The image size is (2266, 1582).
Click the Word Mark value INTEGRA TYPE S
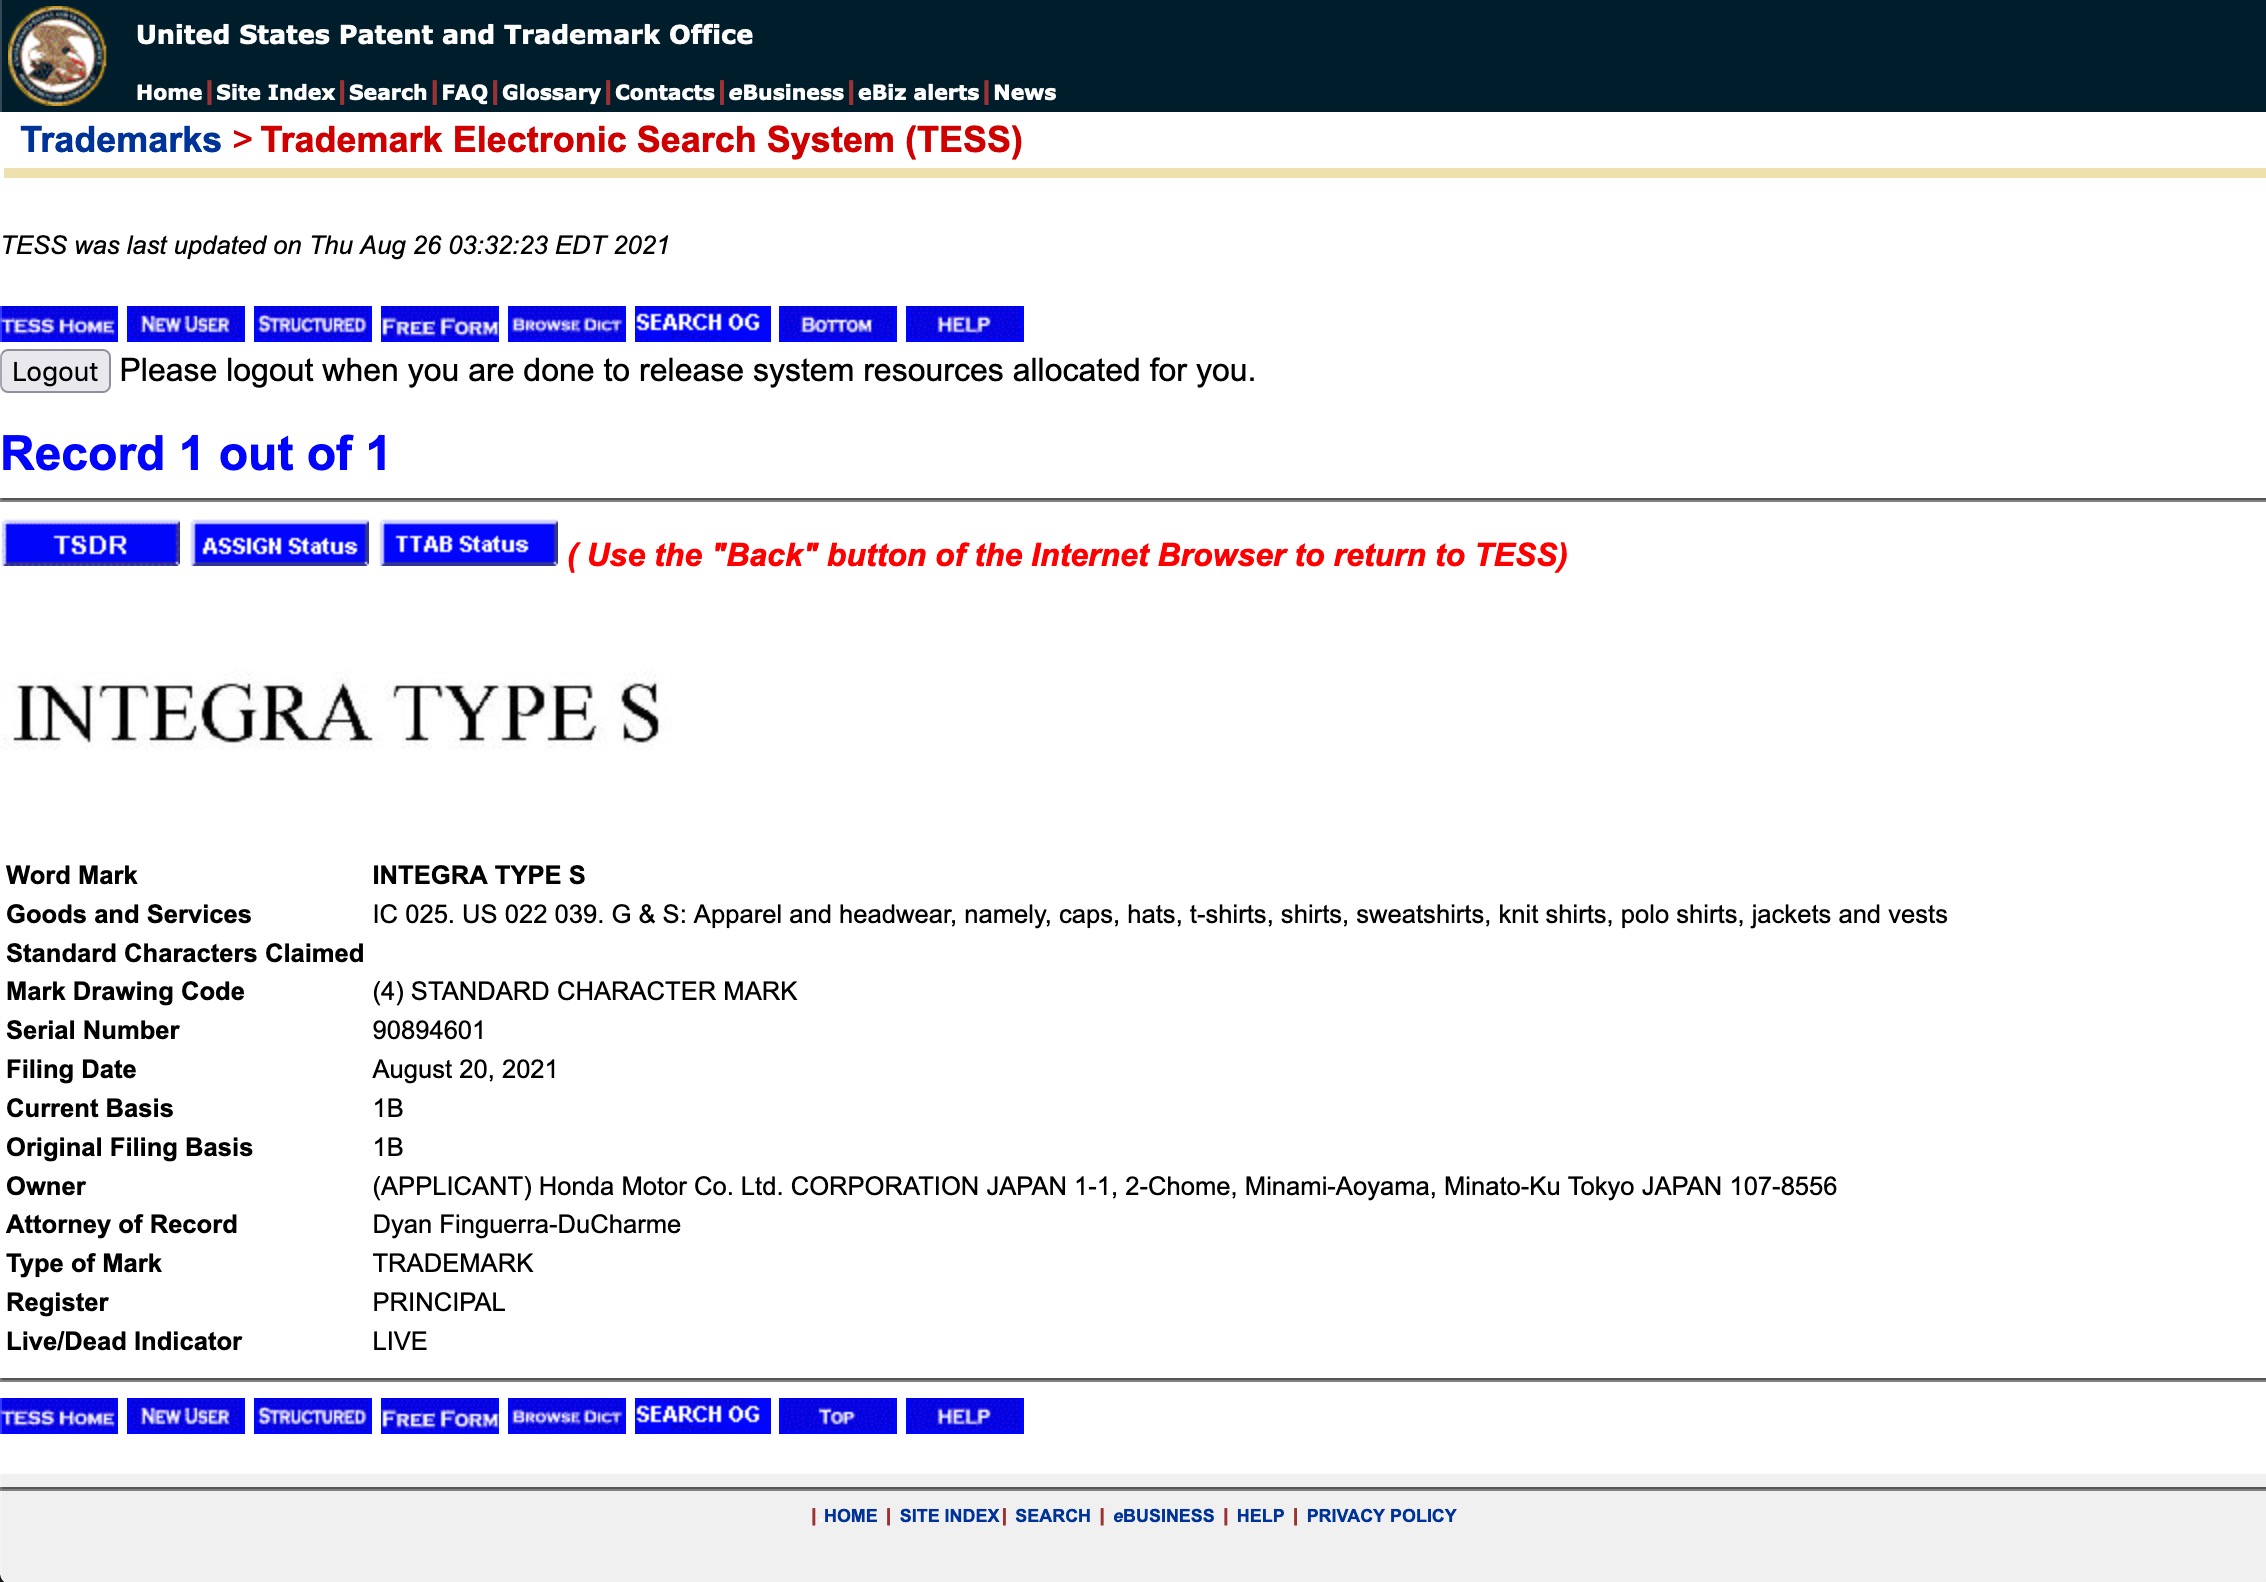tap(479, 876)
